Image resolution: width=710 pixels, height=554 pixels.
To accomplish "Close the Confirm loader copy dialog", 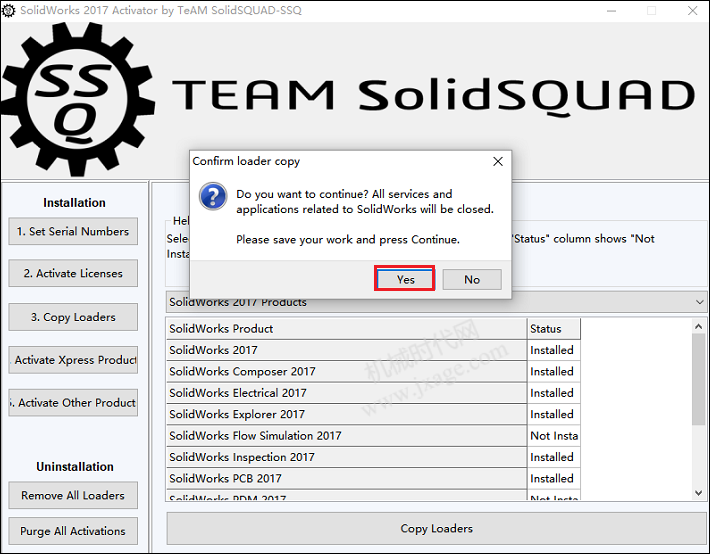I will click(x=498, y=161).
